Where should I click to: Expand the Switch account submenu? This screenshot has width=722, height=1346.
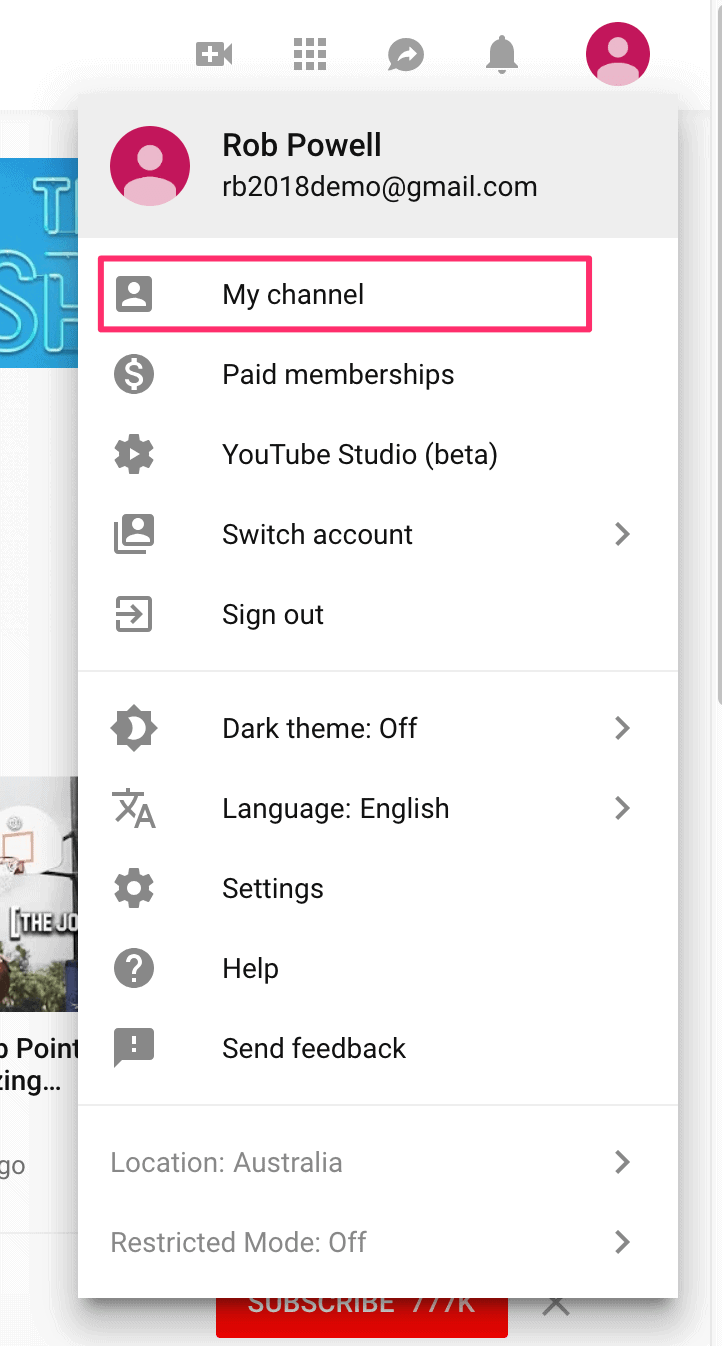coord(621,534)
